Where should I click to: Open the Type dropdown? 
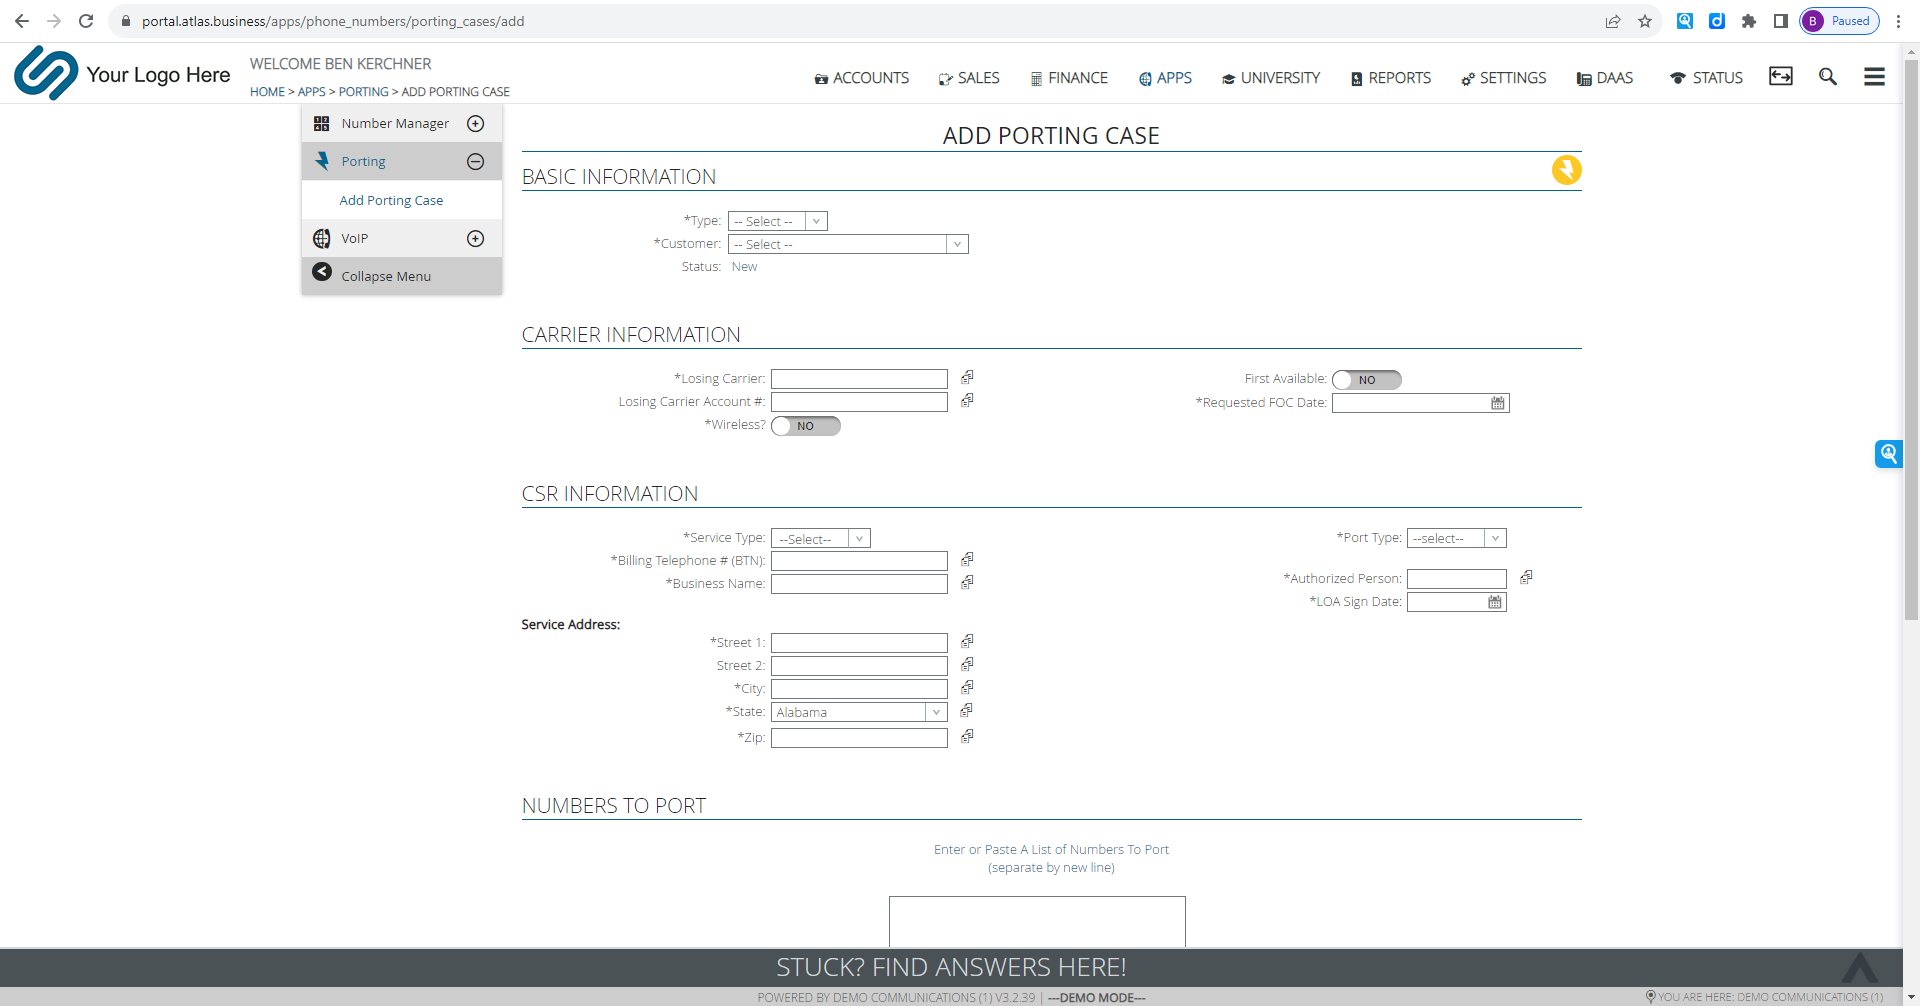click(x=777, y=221)
